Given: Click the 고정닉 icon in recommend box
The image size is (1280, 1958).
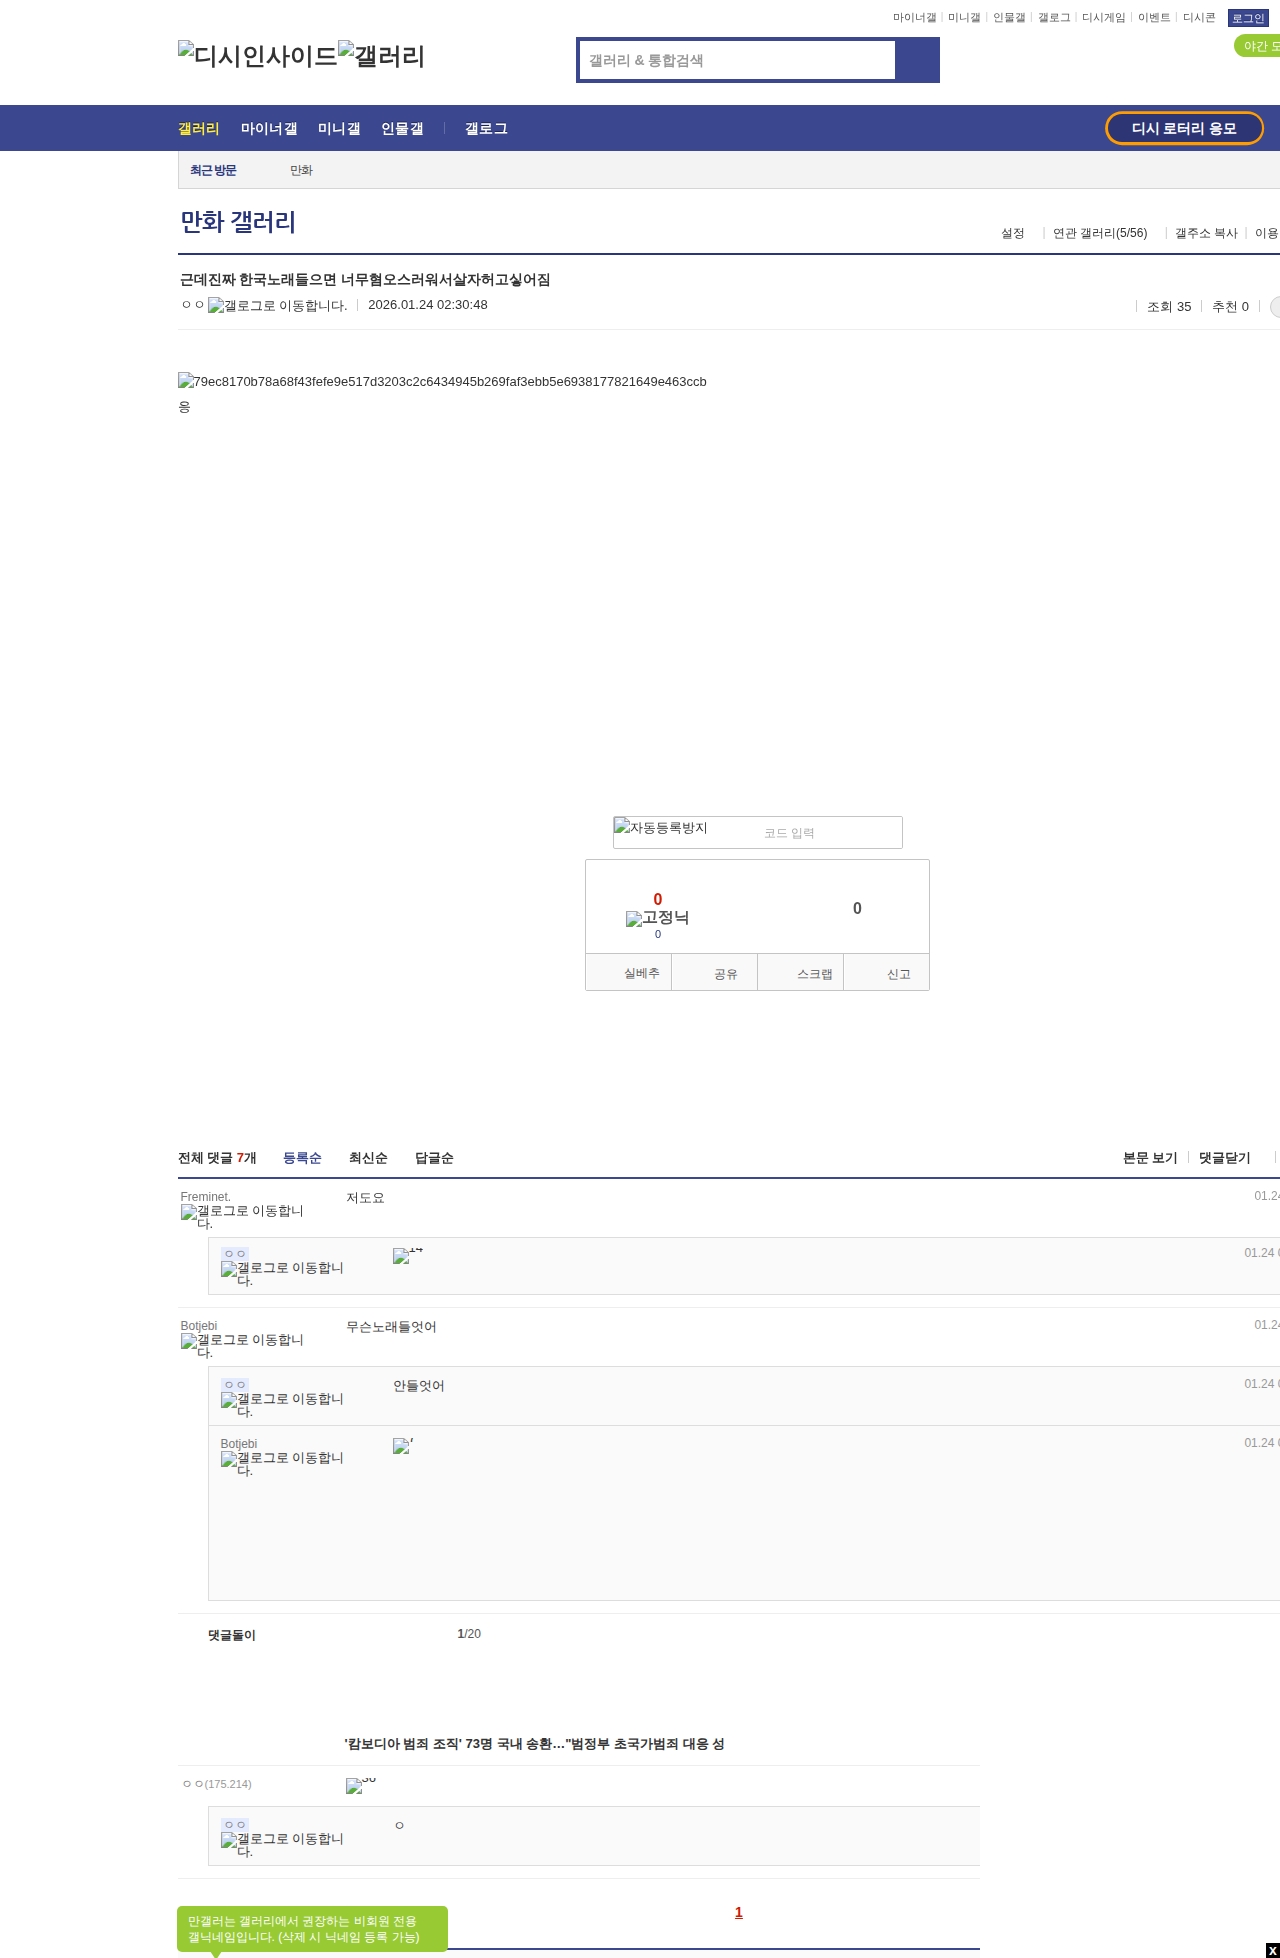Looking at the screenshot, I should pos(657,918).
